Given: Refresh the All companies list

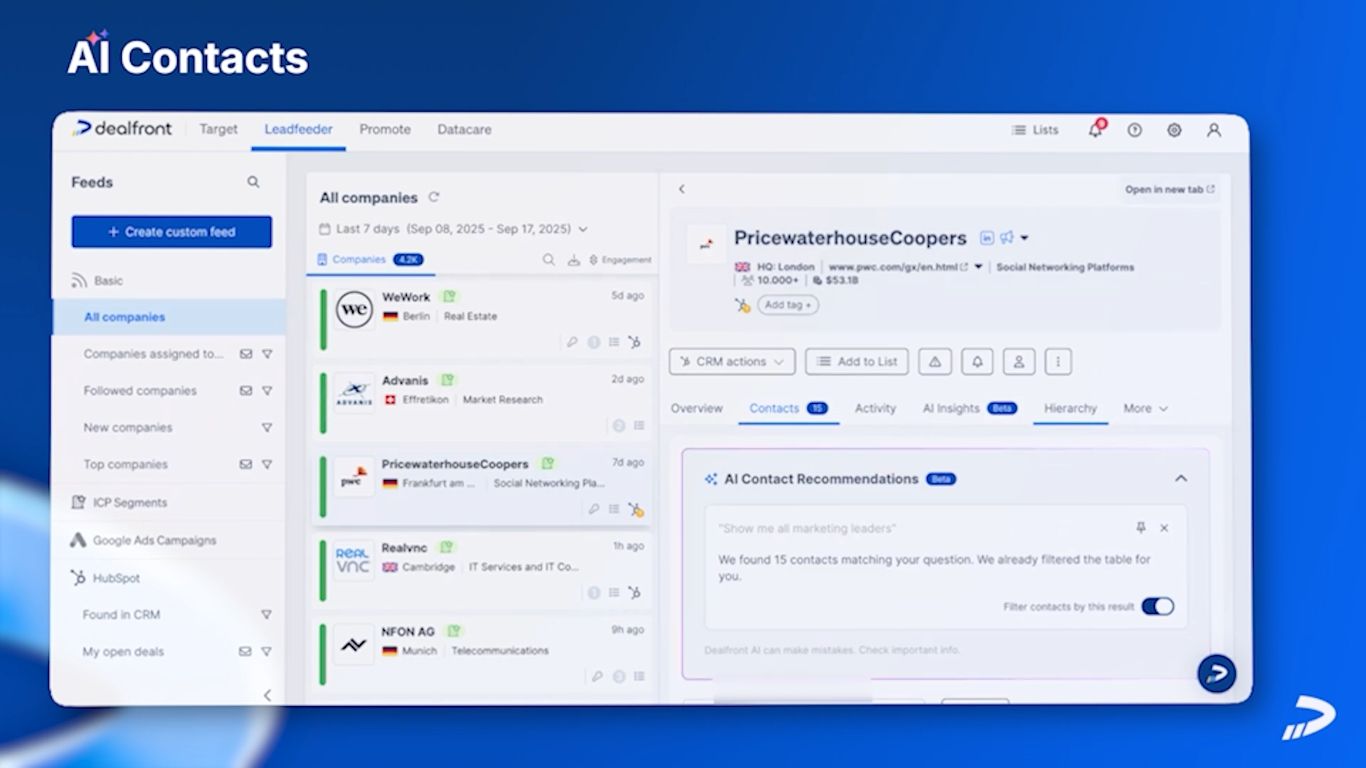Looking at the screenshot, I should (434, 197).
